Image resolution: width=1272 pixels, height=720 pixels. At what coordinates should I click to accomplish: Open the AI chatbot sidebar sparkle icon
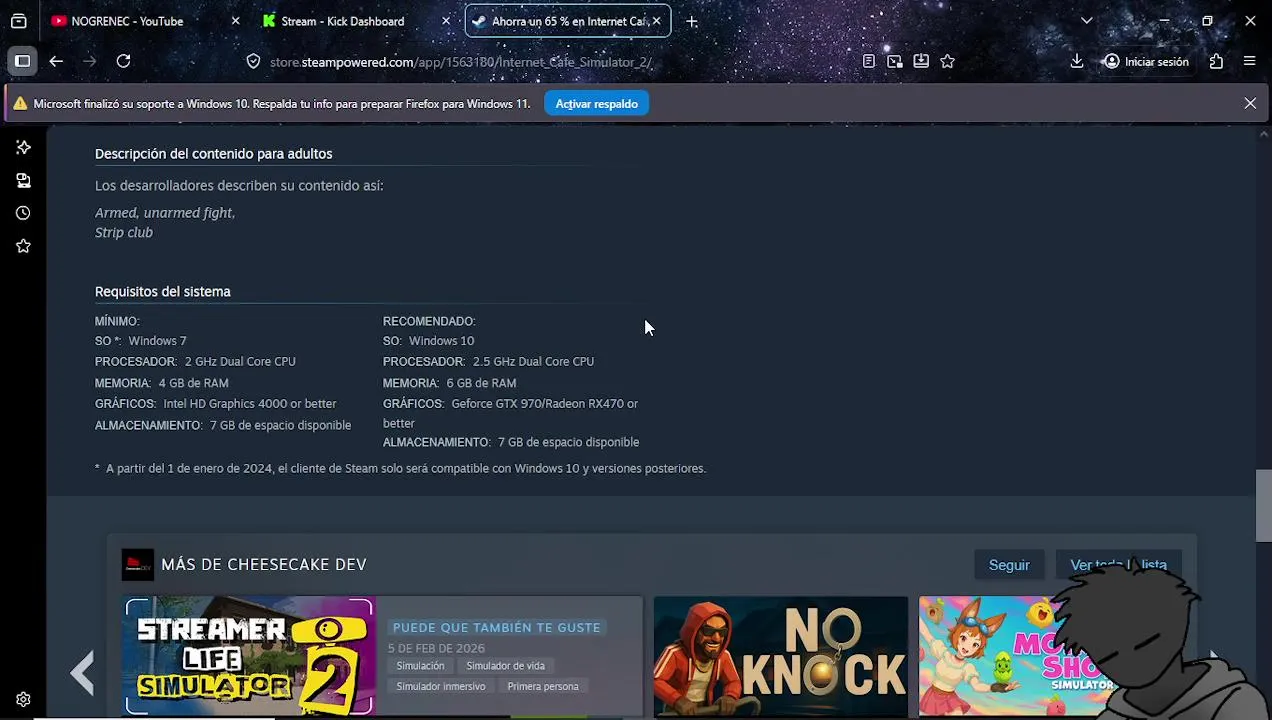tap(23, 147)
